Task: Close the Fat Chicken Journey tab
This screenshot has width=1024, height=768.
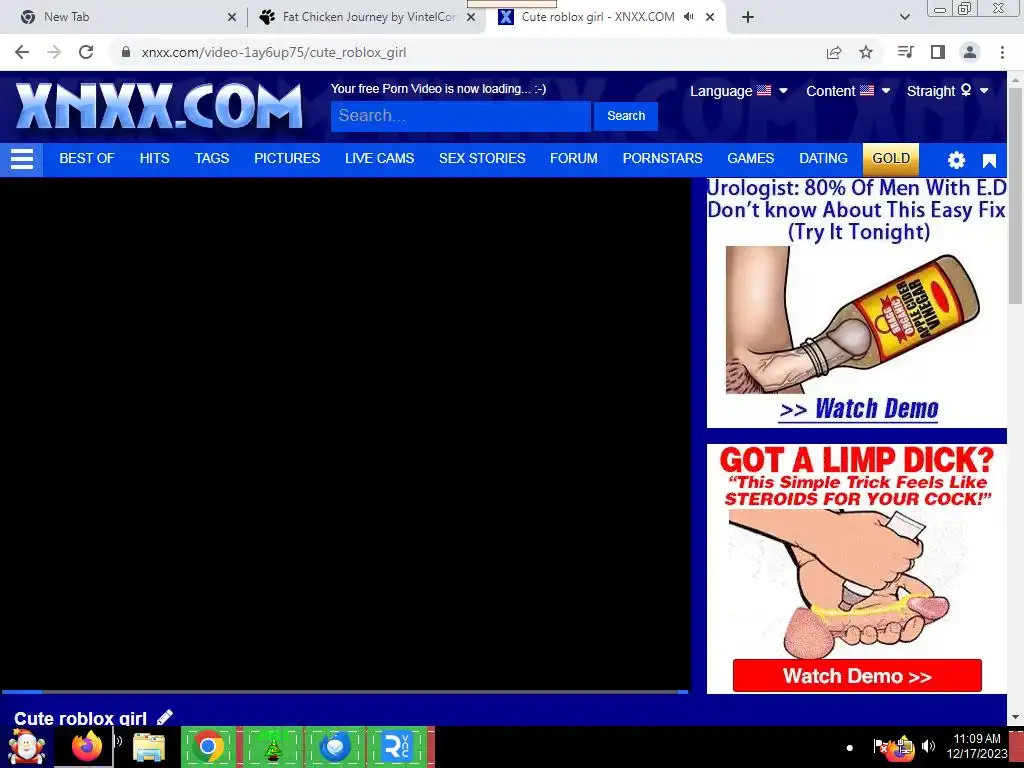Action: [x=471, y=18]
